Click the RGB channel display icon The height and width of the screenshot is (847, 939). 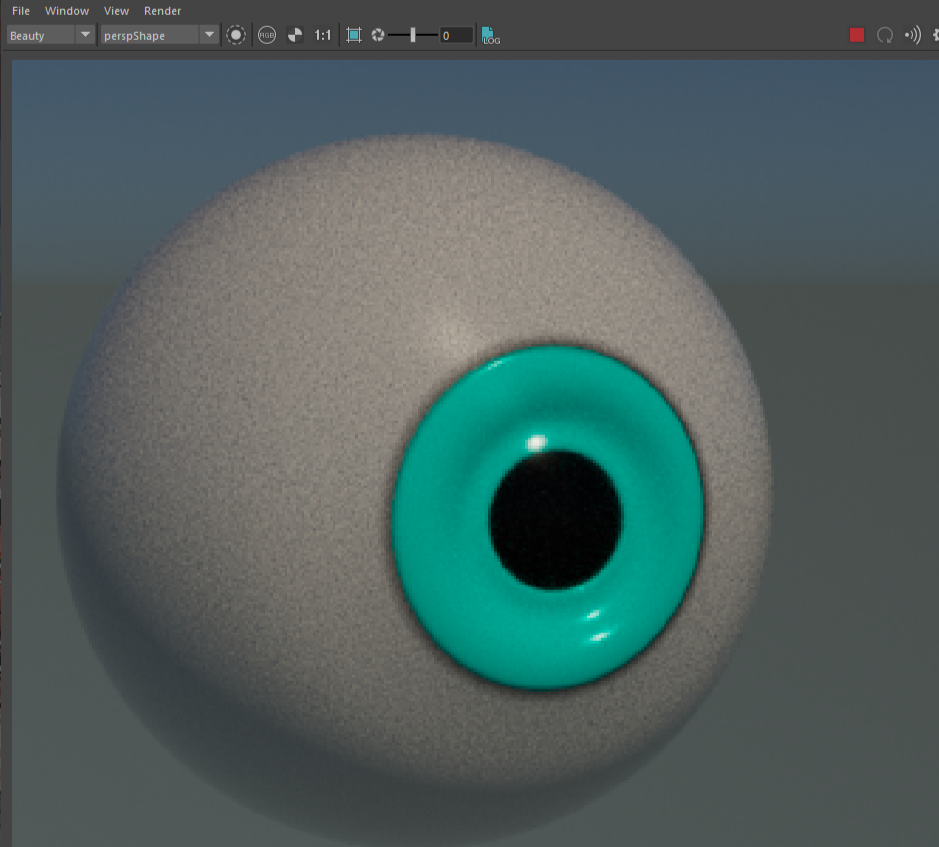(266, 35)
